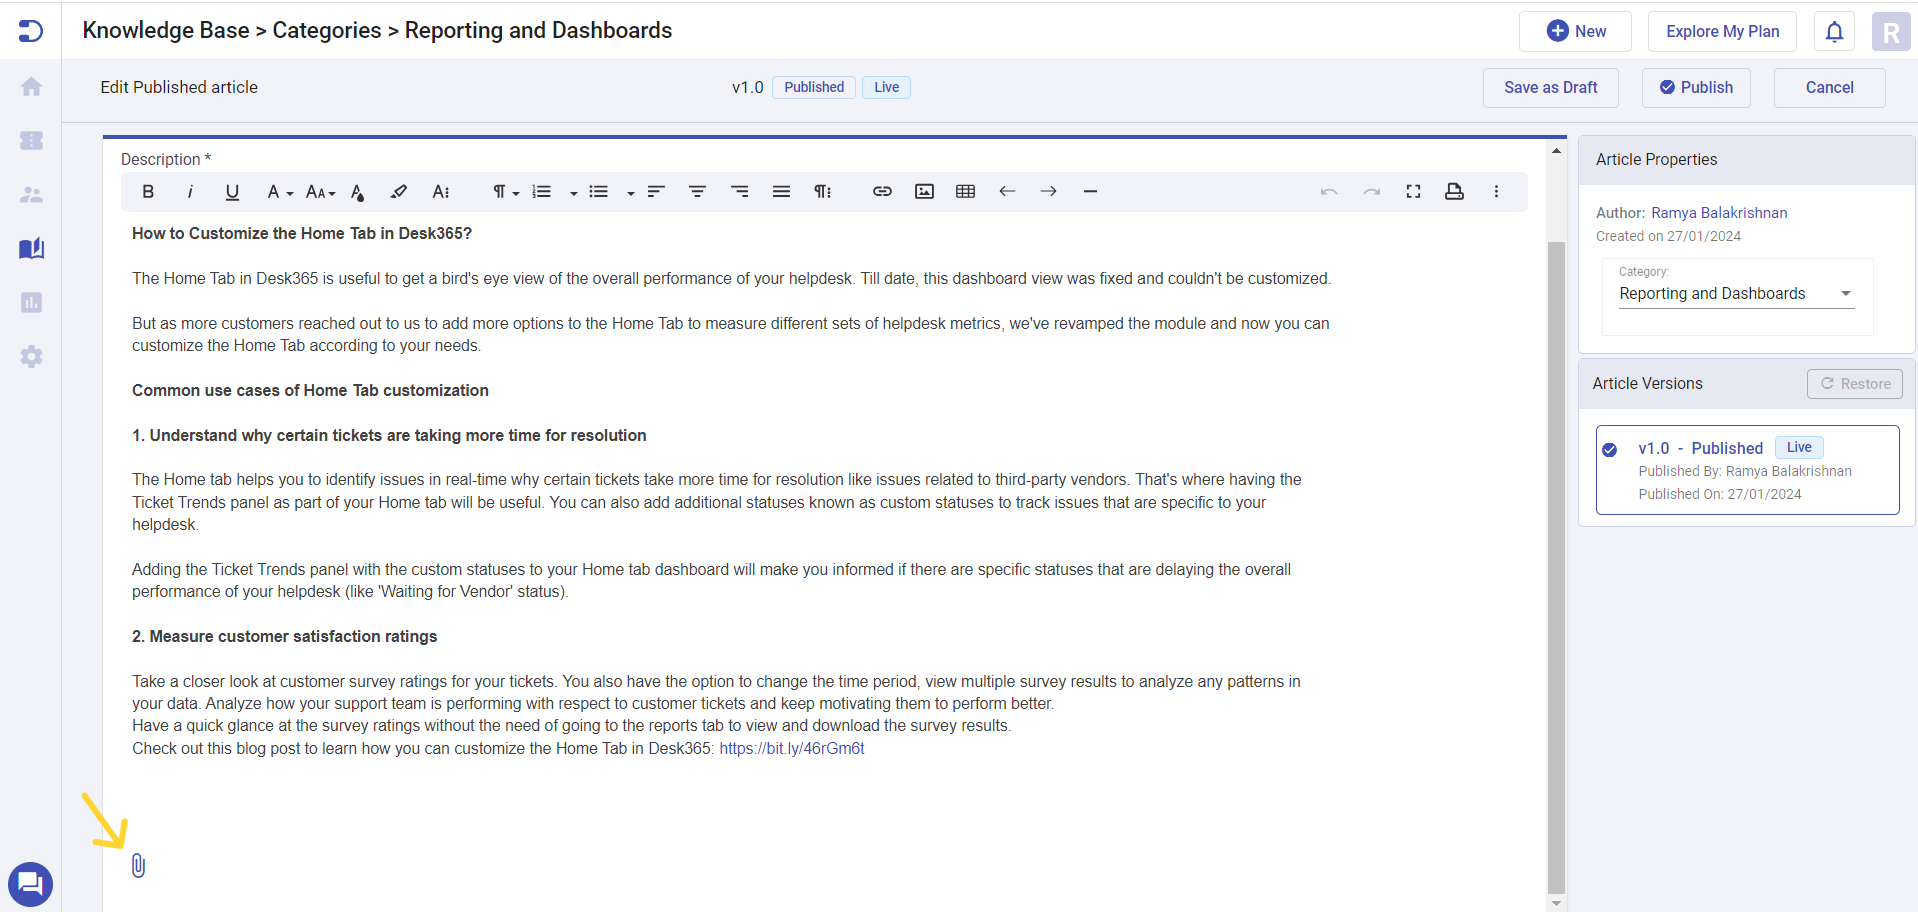Open the text color swatch picker
Screen dimensions: 1918x912
(357, 191)
